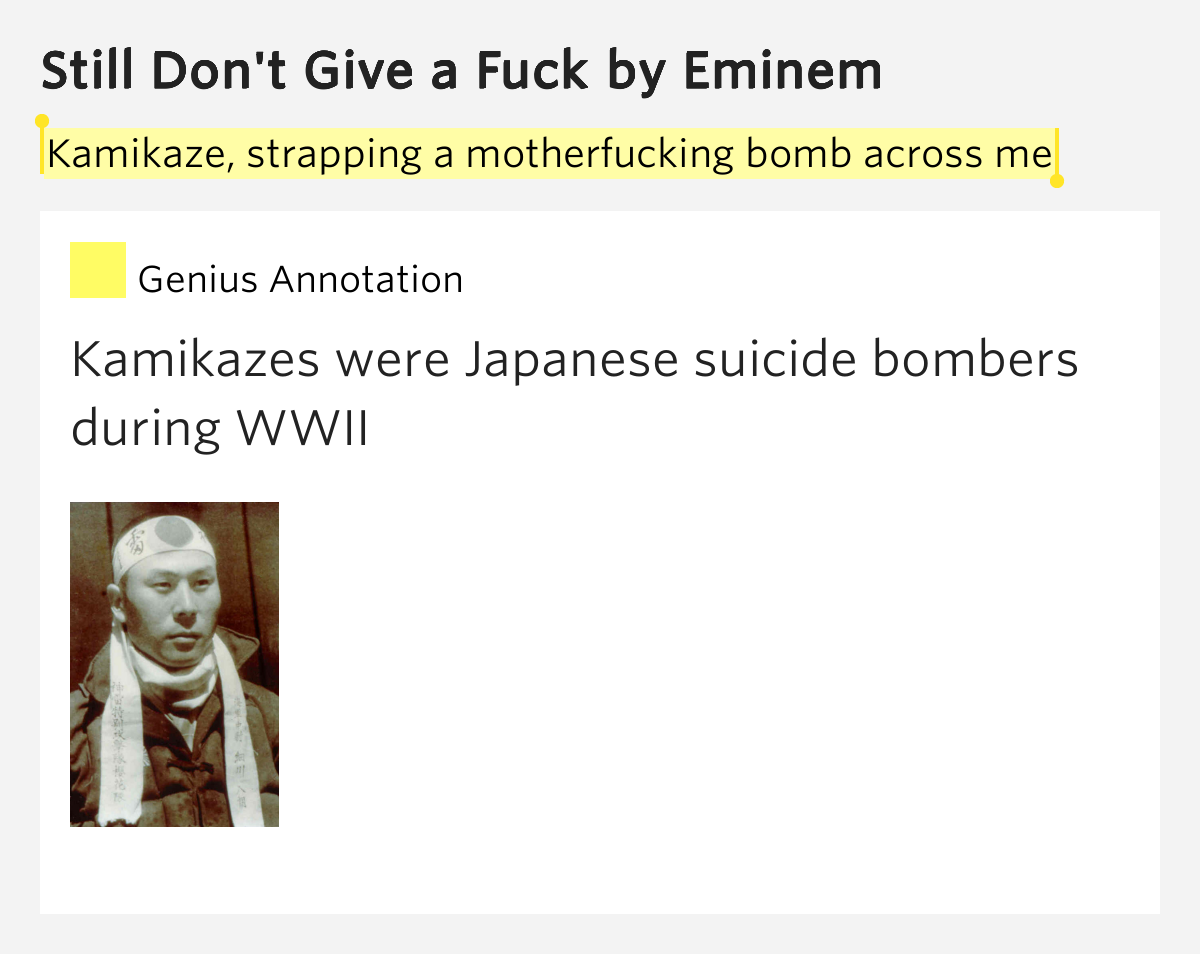Click the highlight start handle dot
Image resolution: width=1200 pixels, height=954 pixels.
pyautogui.click(x=42, y=121)
